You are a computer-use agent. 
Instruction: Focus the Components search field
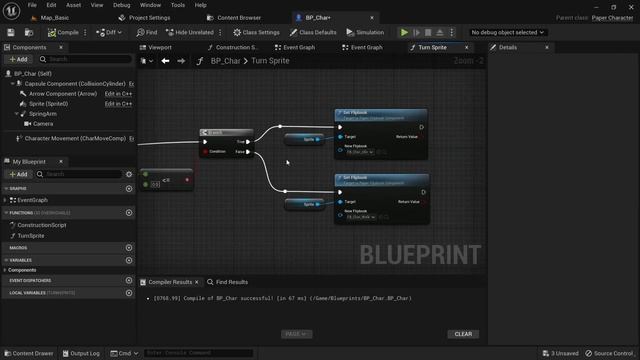pyautogui.click(x=85, y=59)
